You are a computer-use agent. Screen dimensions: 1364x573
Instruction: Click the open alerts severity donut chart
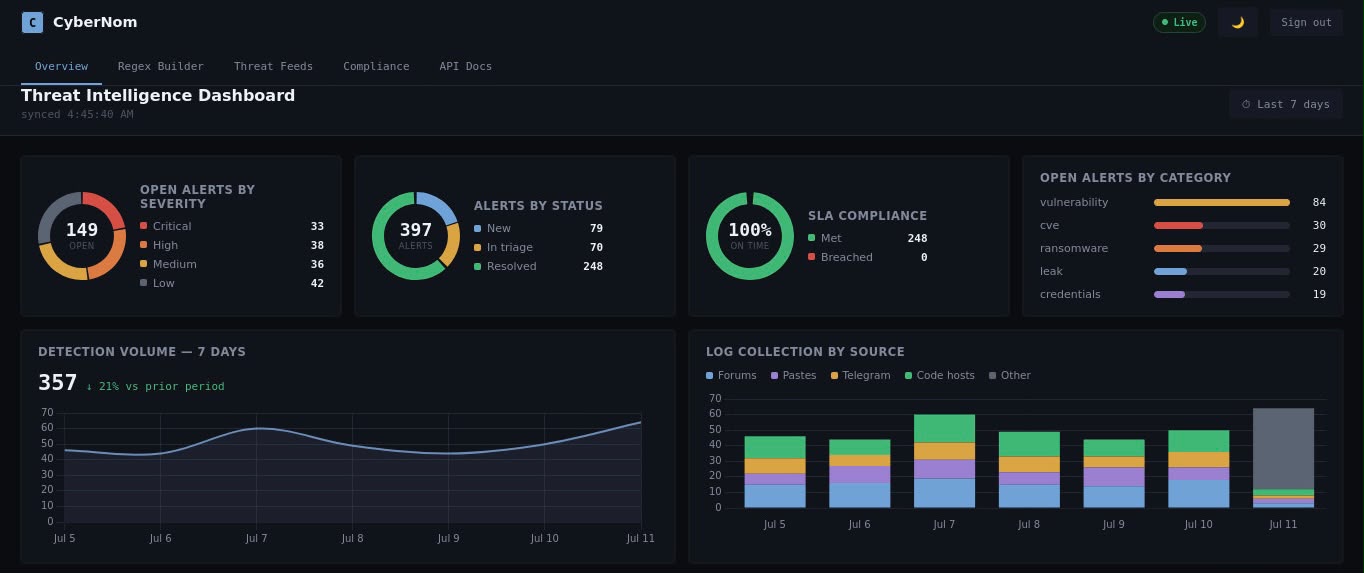[82, 236]
